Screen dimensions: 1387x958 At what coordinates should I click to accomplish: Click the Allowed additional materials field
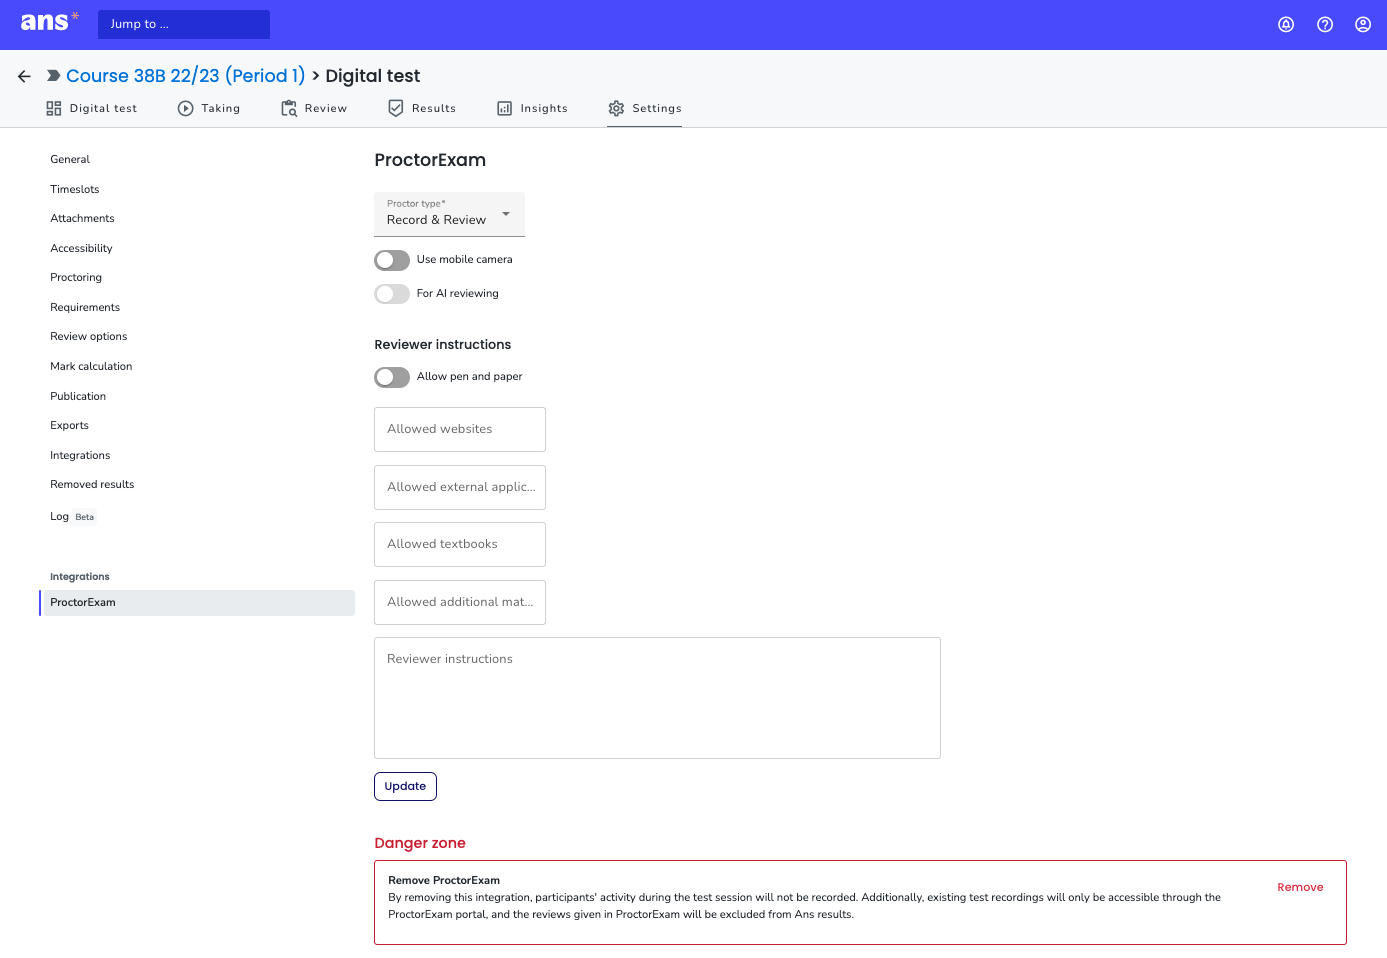point(460,602)
